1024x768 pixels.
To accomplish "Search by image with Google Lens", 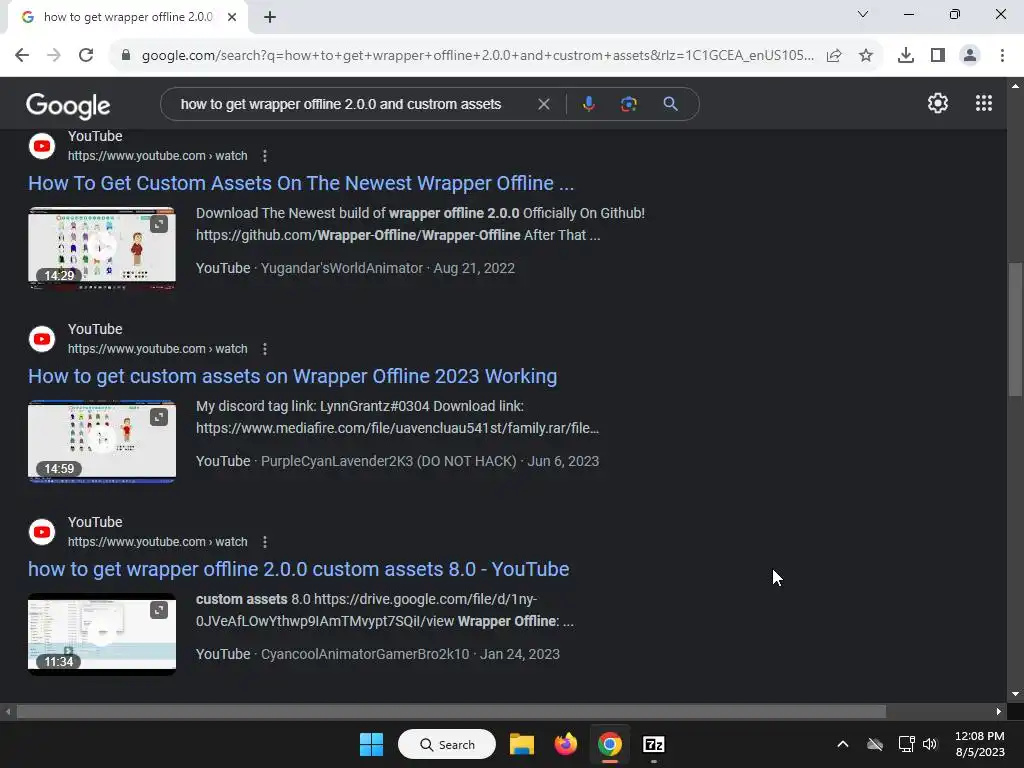I will pos(629,104).
